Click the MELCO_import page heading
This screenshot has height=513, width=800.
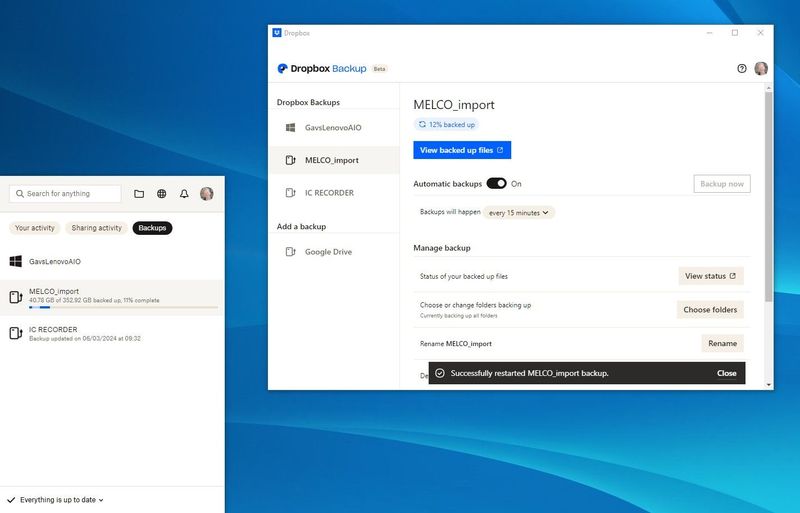[454, 105]
